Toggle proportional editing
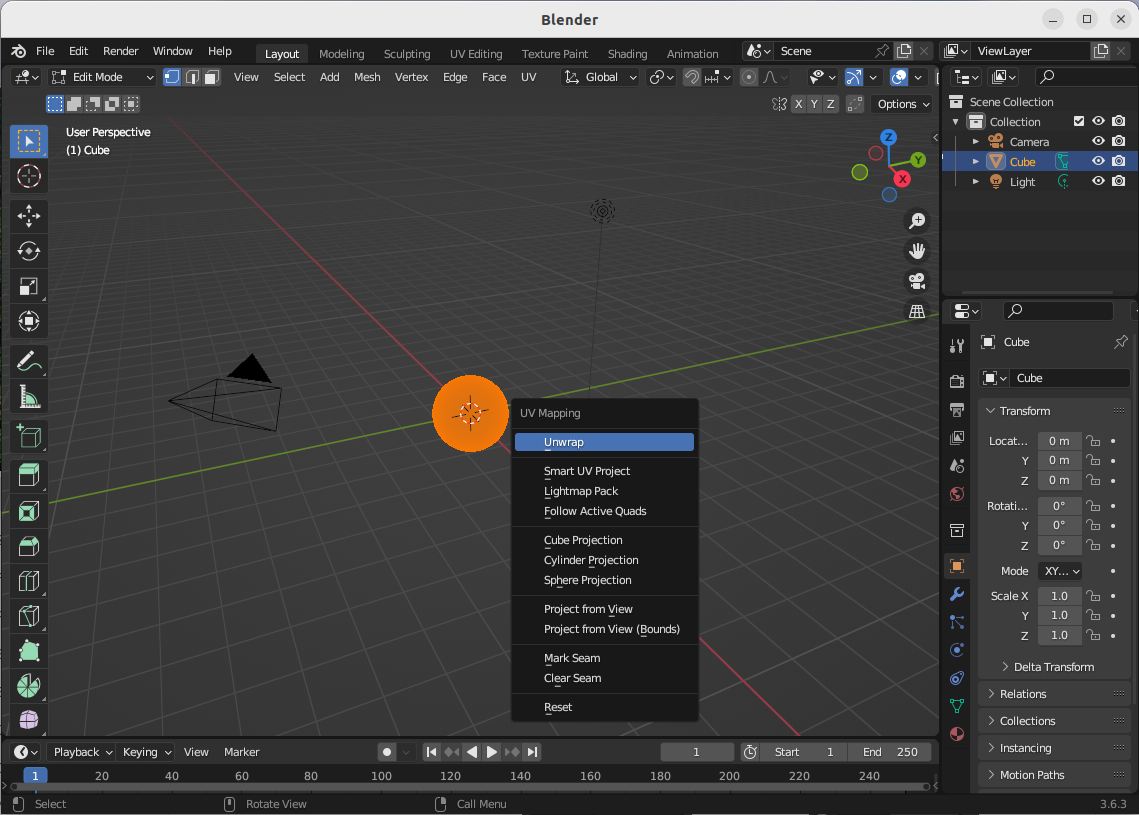This screenshot has width=1139, height=815. 749,77
